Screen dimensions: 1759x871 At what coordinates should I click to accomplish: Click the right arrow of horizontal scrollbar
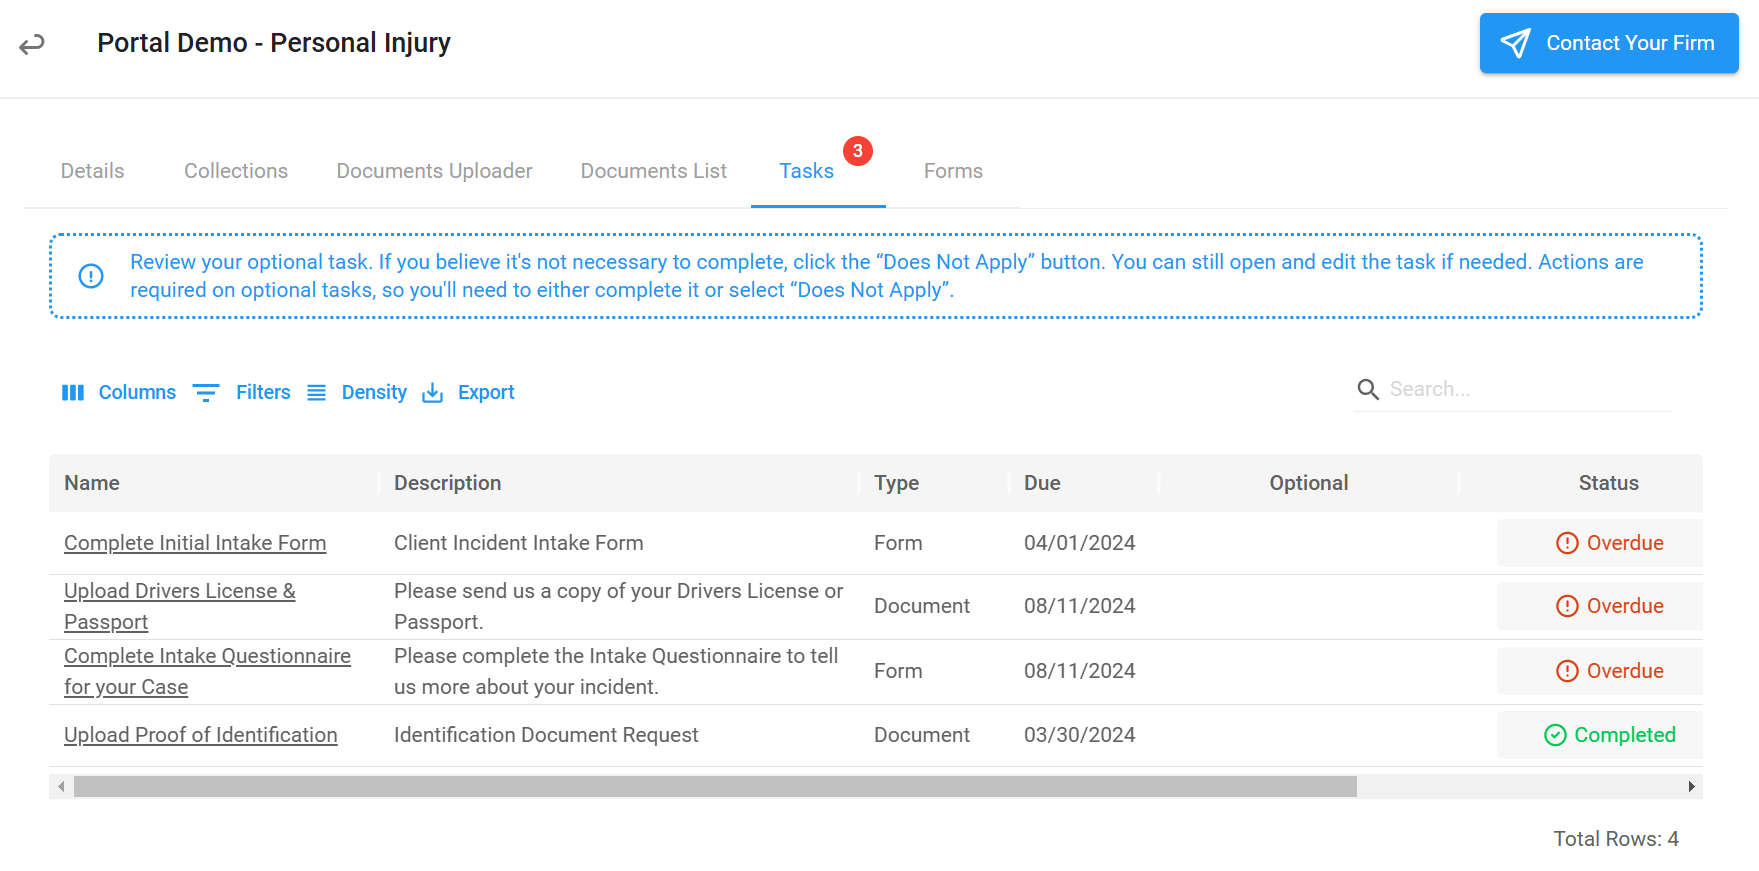[1691, 787]
